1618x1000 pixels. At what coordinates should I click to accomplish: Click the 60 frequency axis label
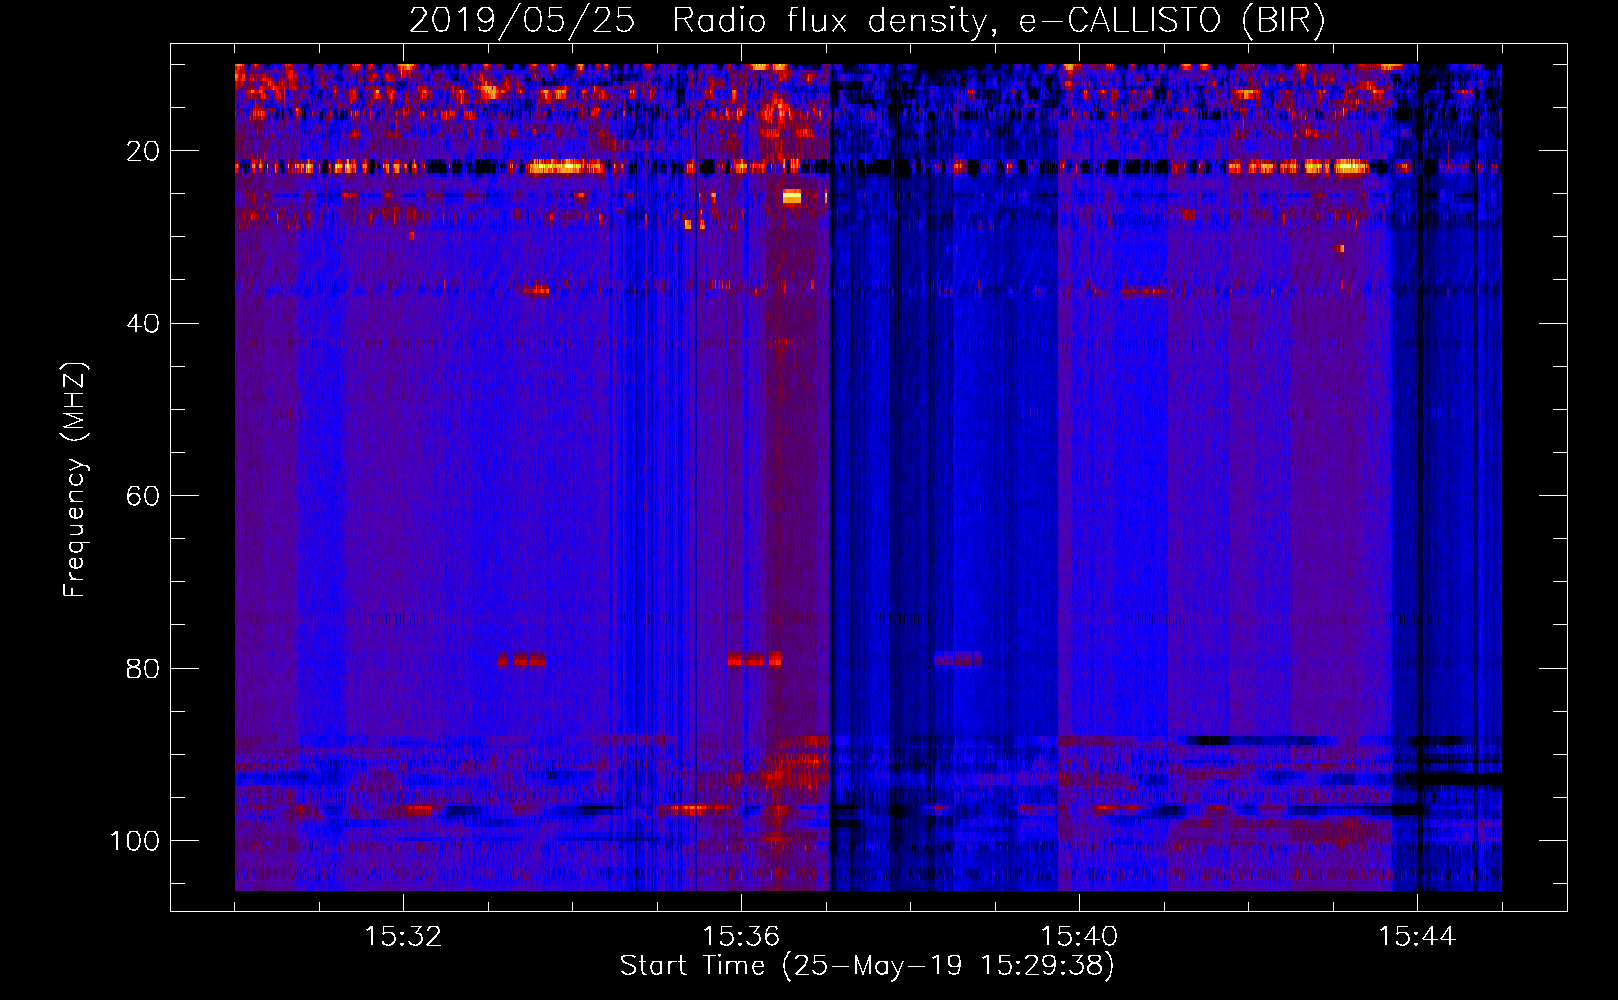pyautogui.click(x=144, y=496)
